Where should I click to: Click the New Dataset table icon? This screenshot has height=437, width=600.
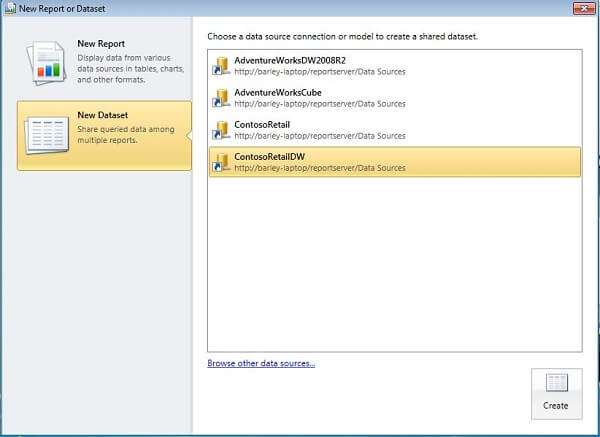tap(47, 135)
